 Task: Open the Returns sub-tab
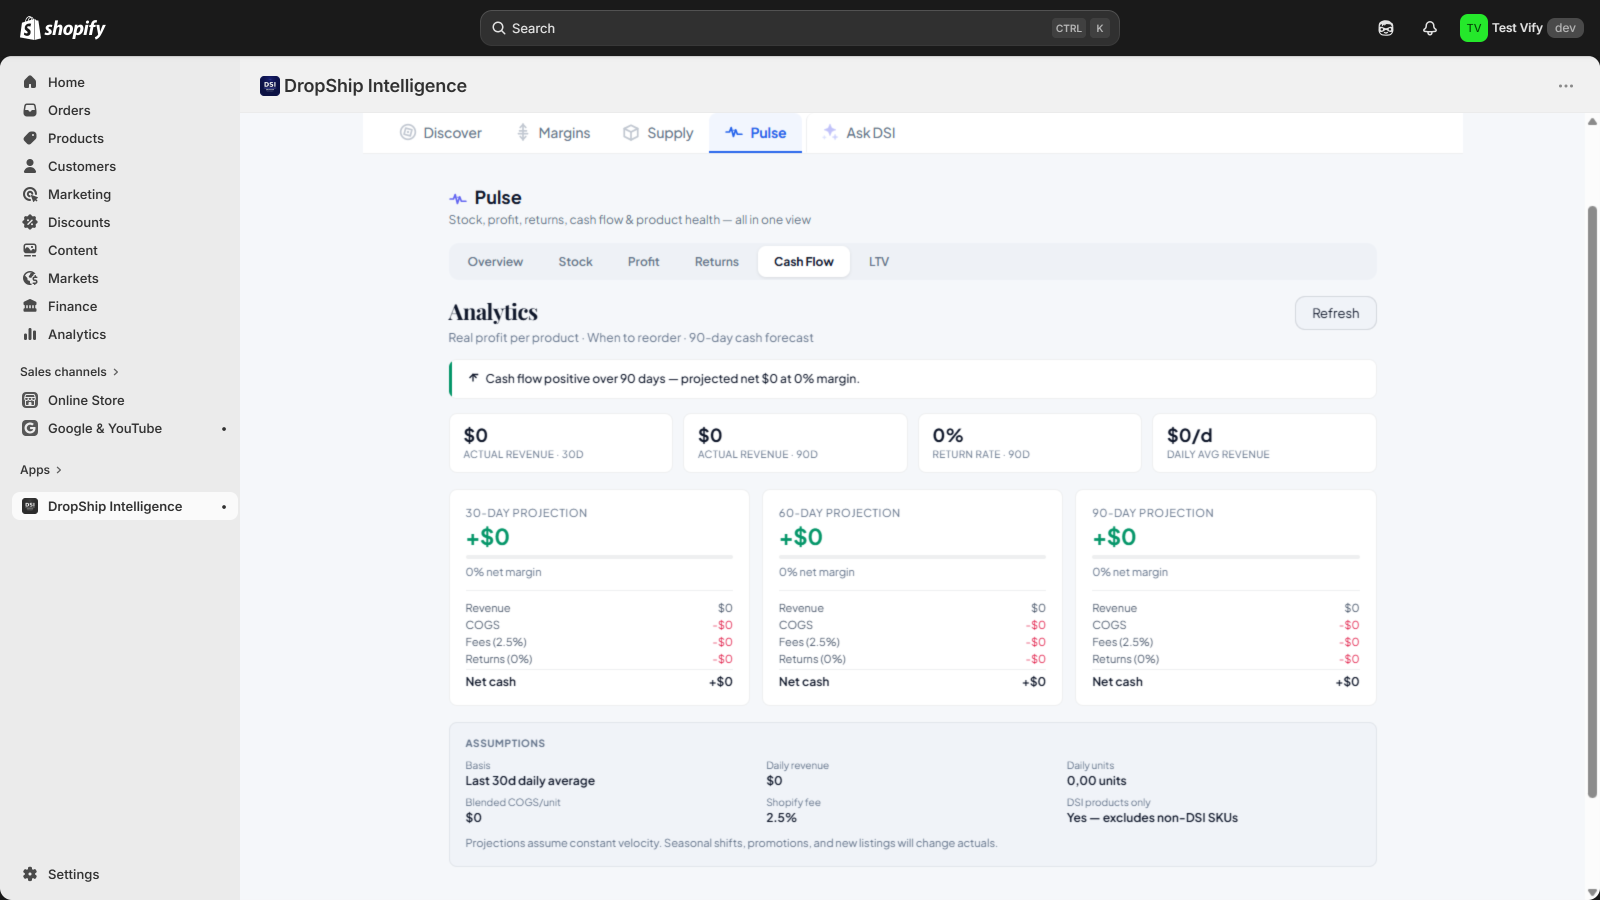pos(717,262)
